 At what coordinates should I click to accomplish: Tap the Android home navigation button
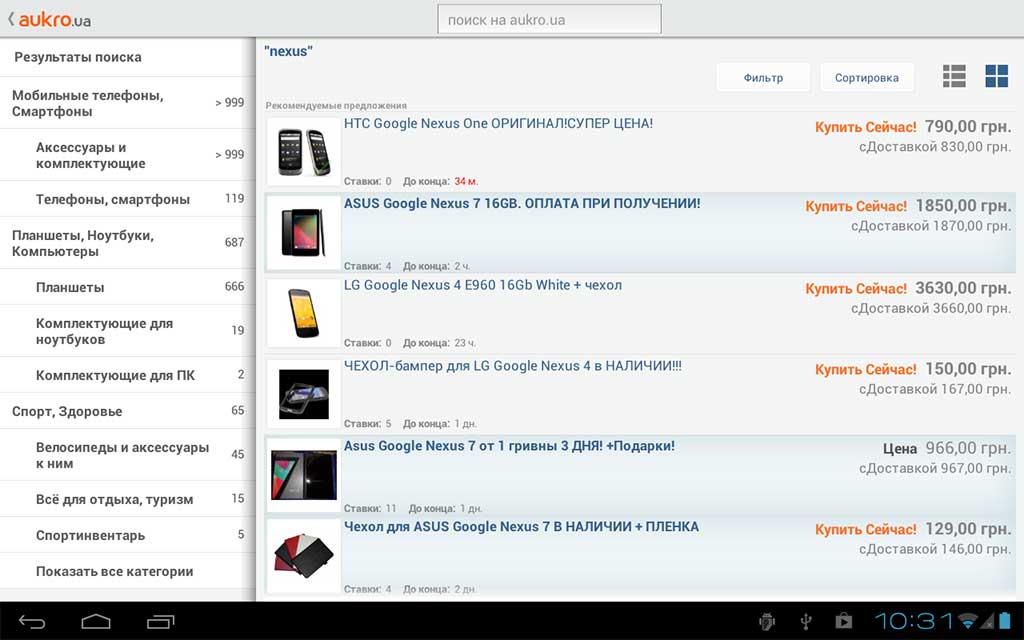tap(96, 622)
